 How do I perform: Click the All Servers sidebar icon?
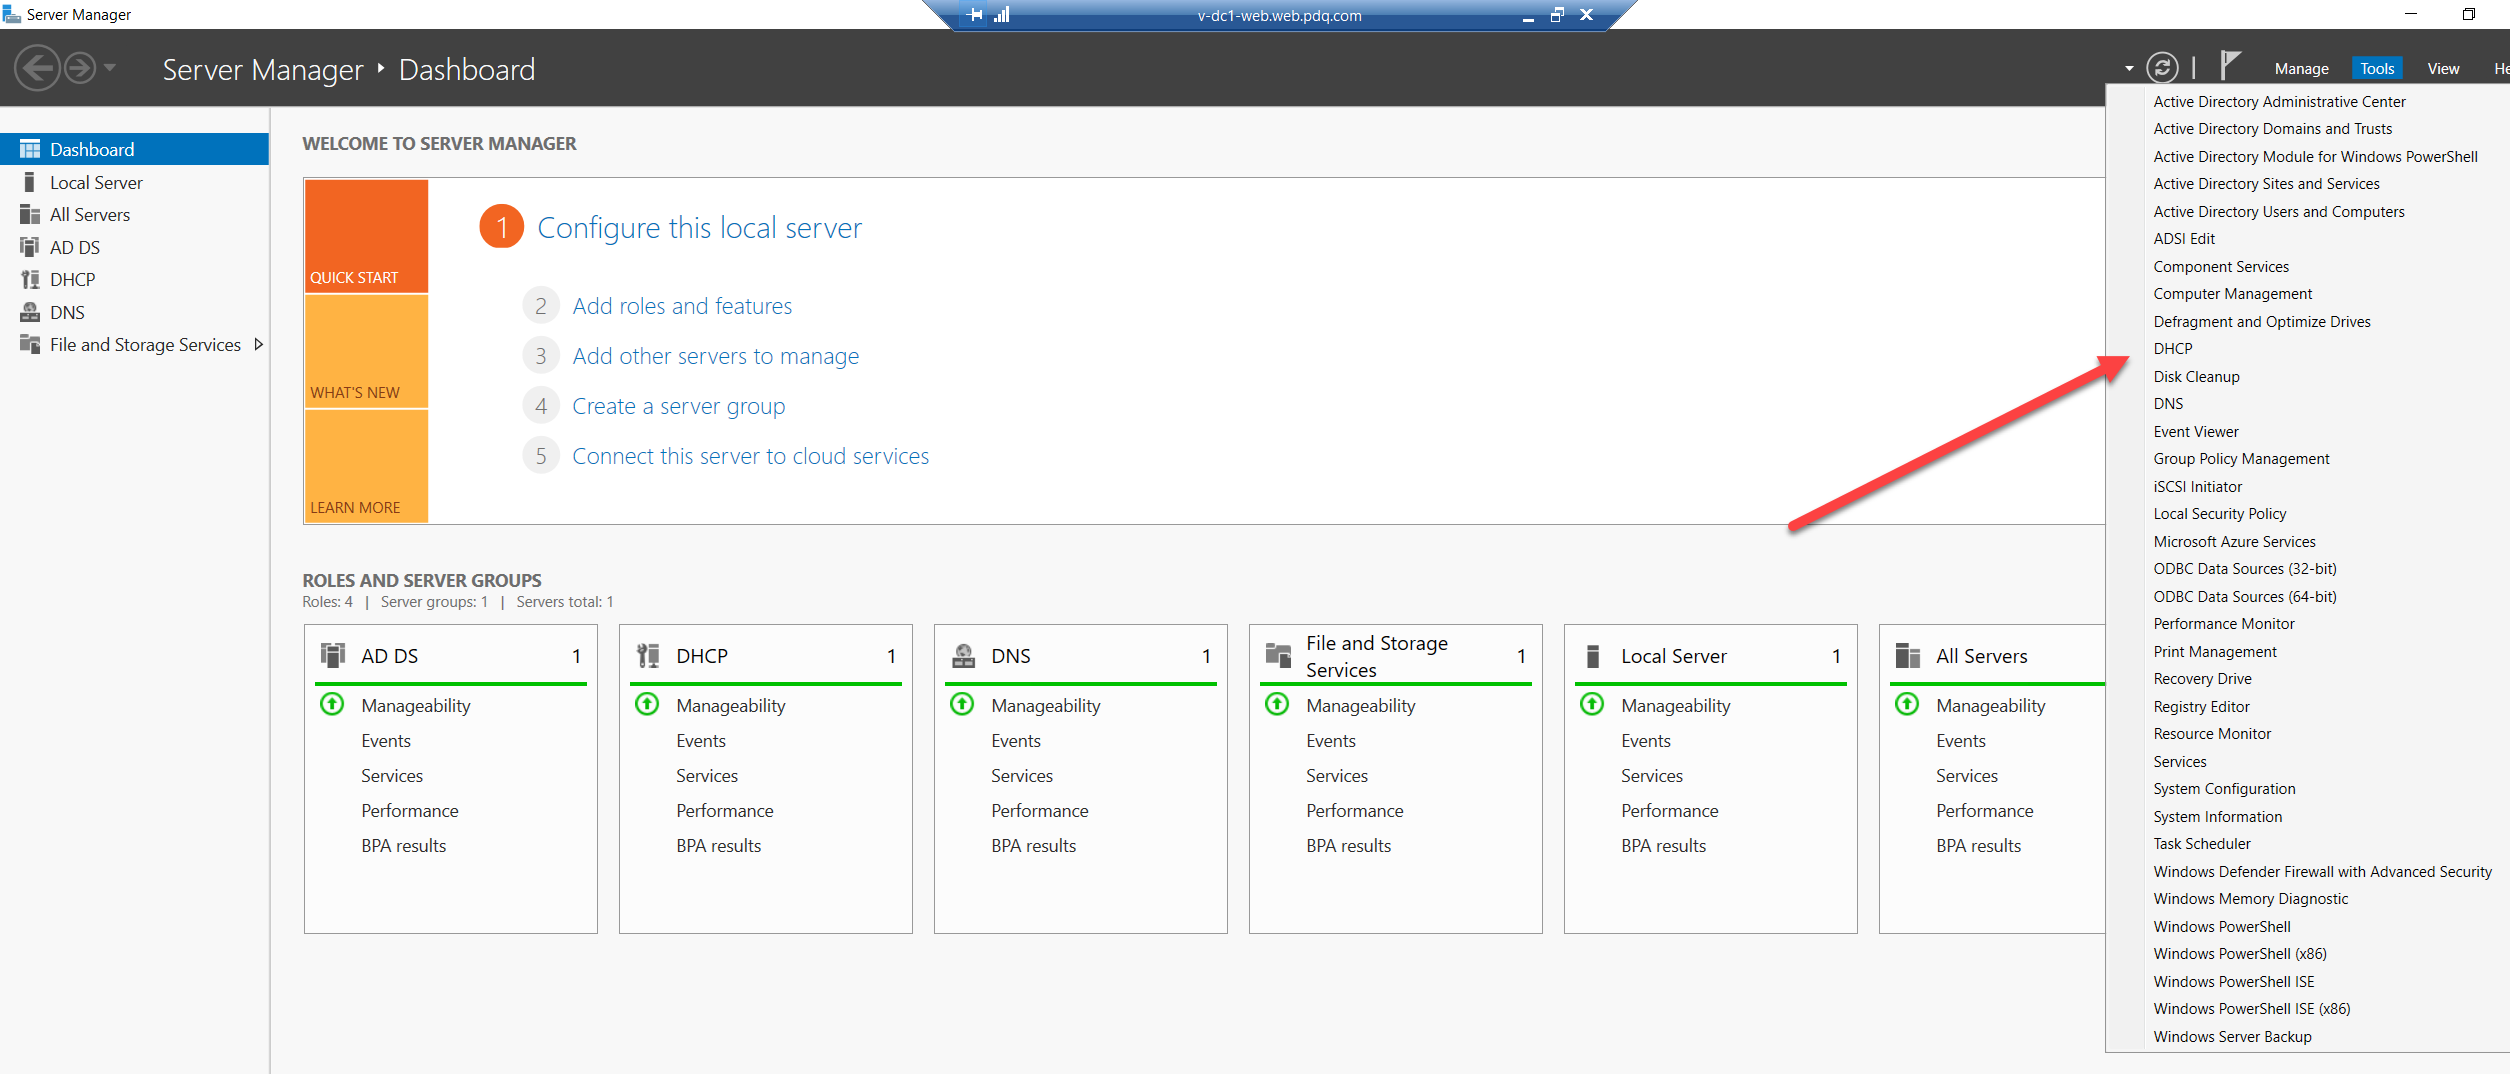pos(30,214)
